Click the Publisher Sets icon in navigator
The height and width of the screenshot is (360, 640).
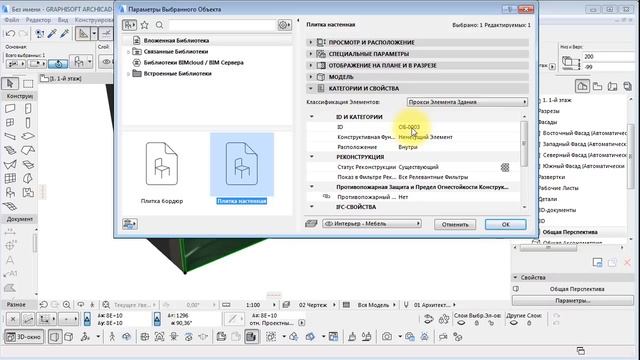(627, 87)
